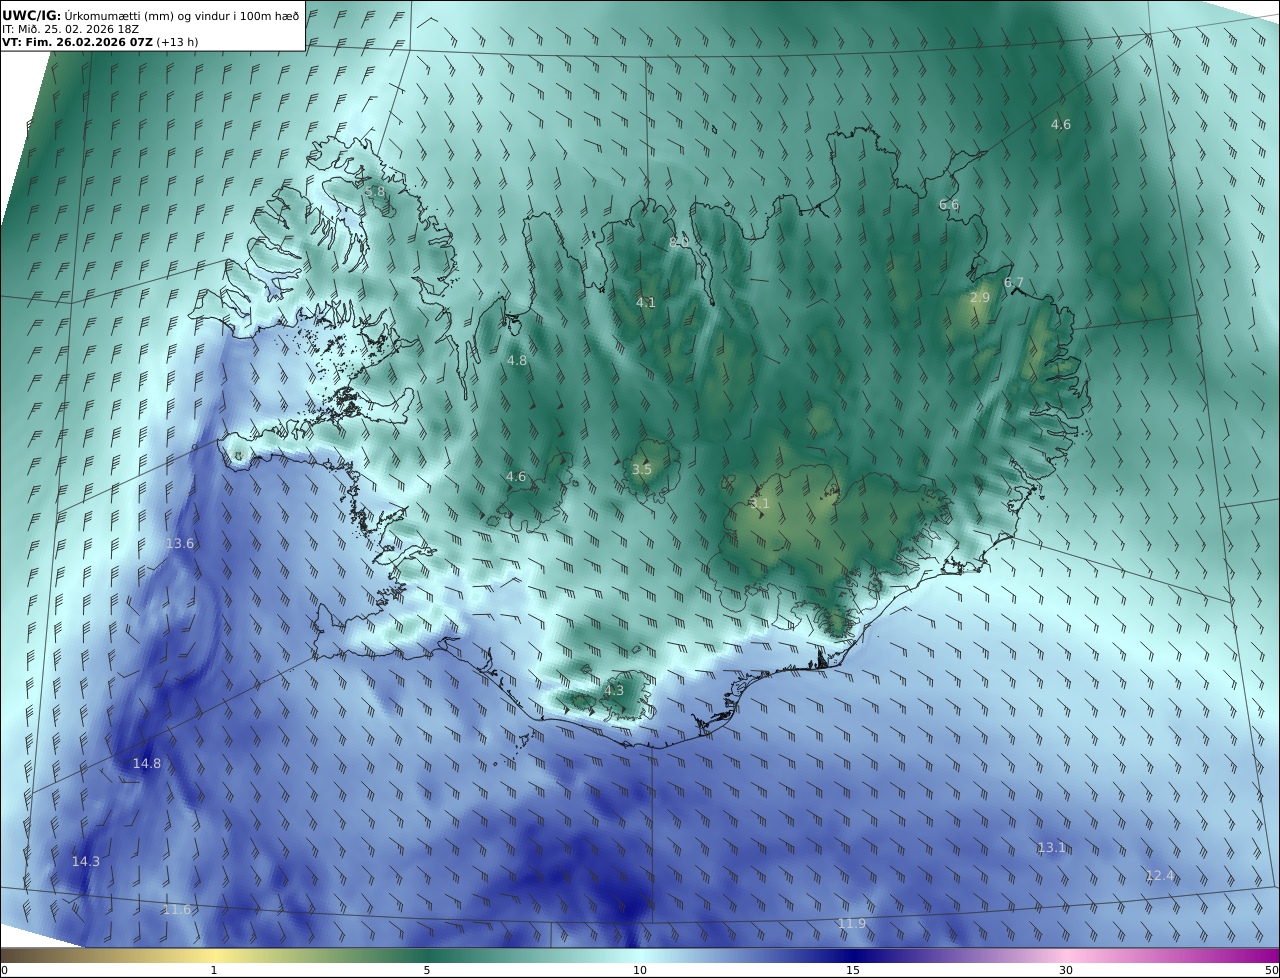Click the 3.1 value on Vatnajökull glacier
This screenshot has height=978, width=1280.
pyautogui.click(x=760, y=504)
